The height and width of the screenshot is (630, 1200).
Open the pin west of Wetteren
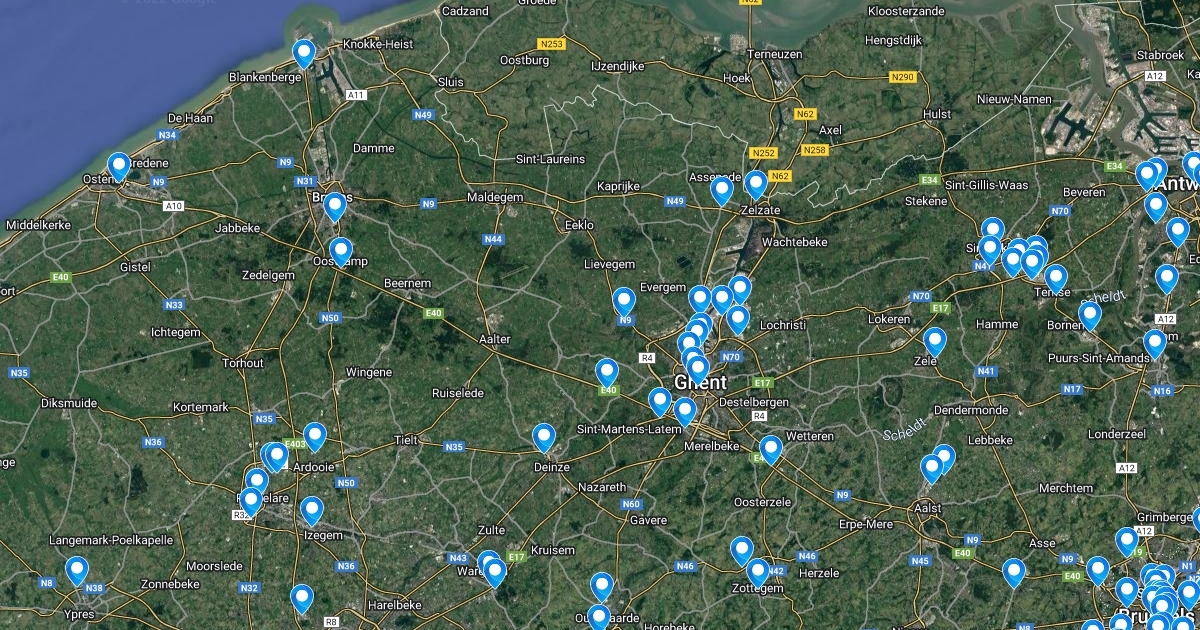770,449
